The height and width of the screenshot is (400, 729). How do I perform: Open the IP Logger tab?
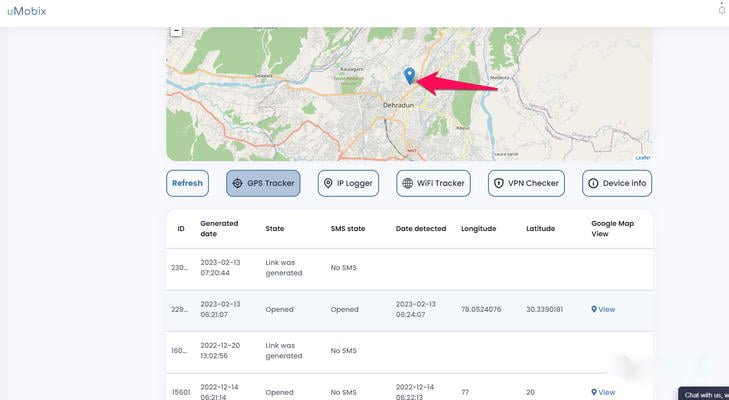tap(348, 183)
